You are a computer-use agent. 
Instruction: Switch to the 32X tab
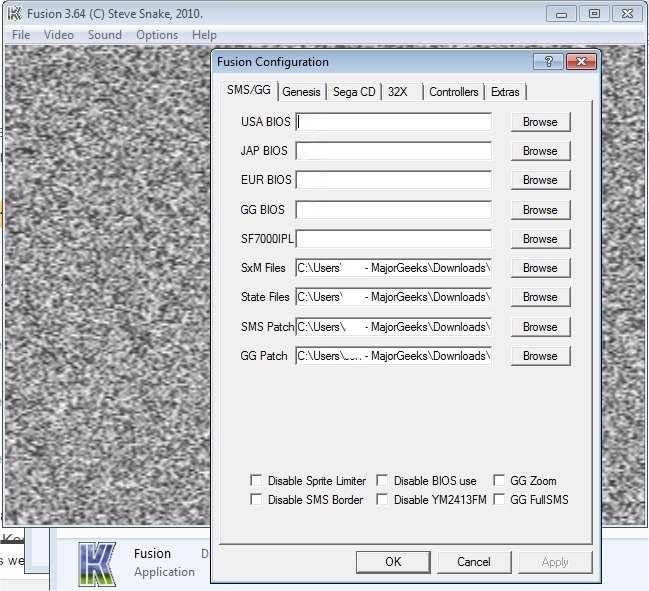click(402, 92)
